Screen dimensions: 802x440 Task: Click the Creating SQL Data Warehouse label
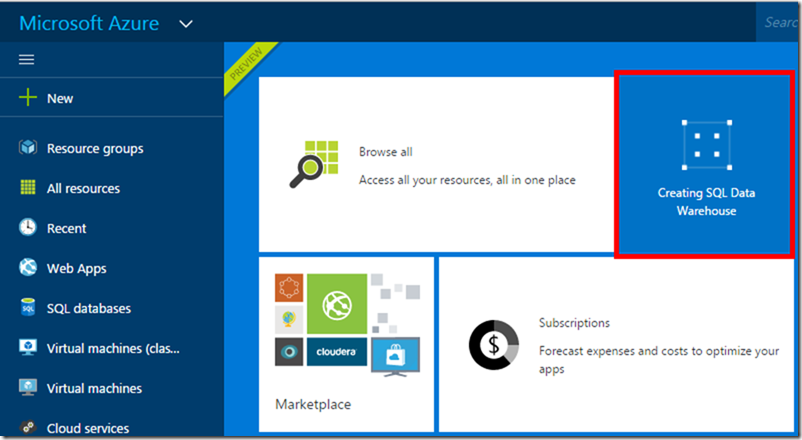[x=706, y=202]
